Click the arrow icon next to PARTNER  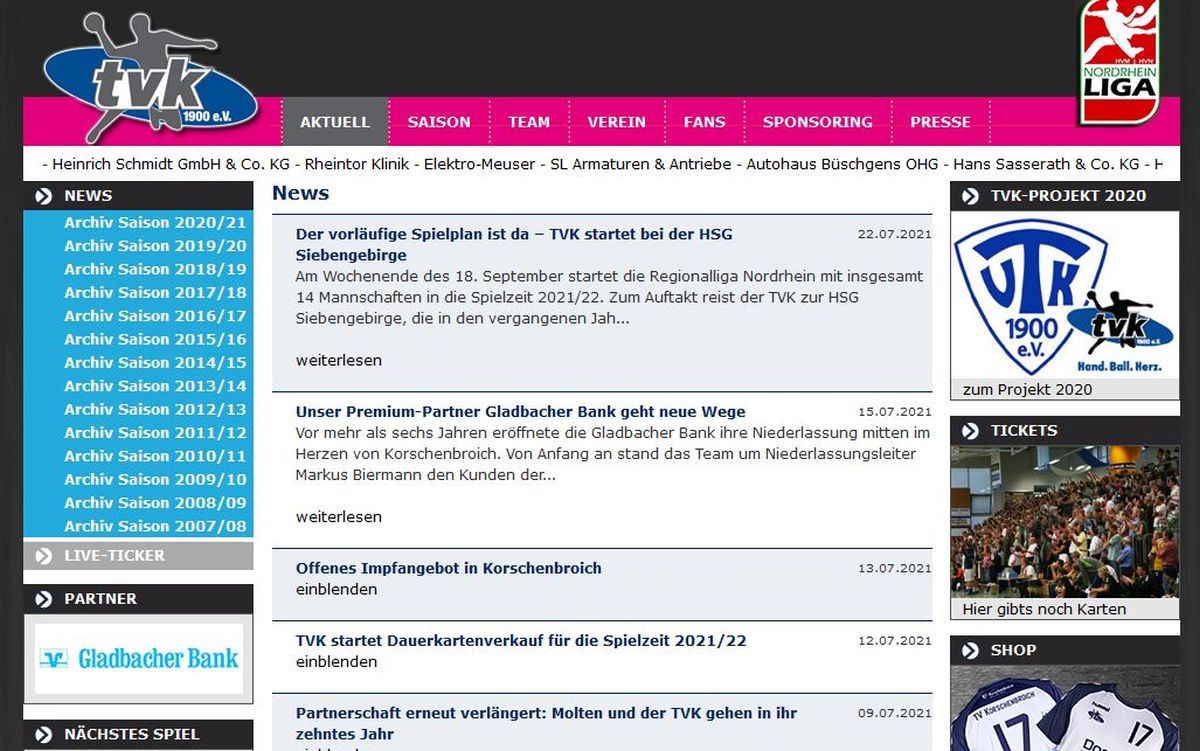click(43, 599)
